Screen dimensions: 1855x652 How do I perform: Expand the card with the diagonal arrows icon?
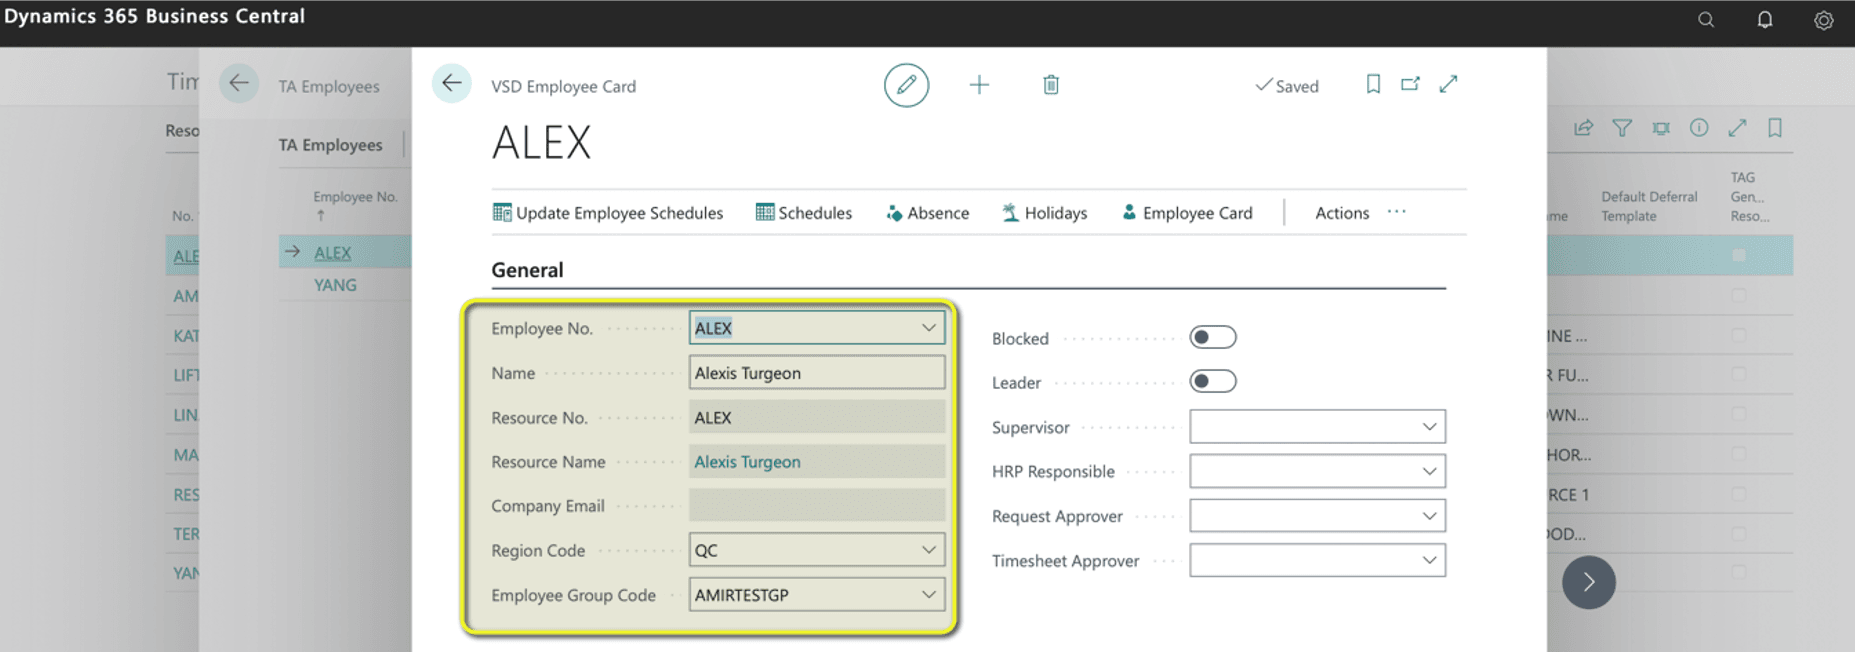click(x=1448, y=85)
